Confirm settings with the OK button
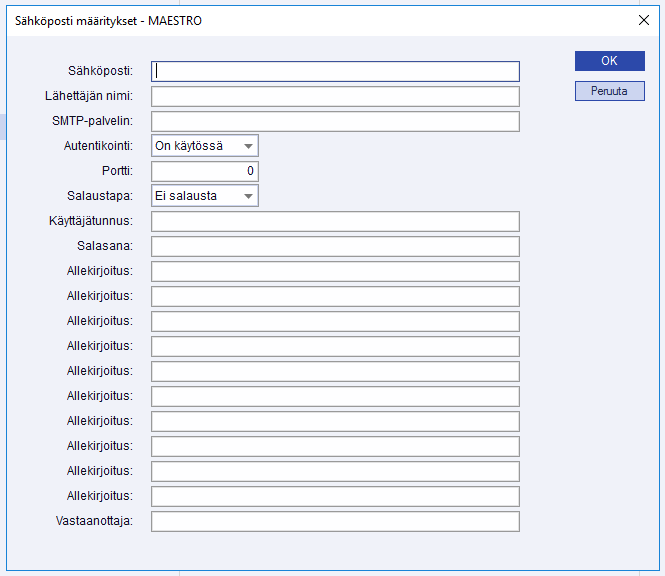Screen dimensions: 665x576 coord(609,61)
